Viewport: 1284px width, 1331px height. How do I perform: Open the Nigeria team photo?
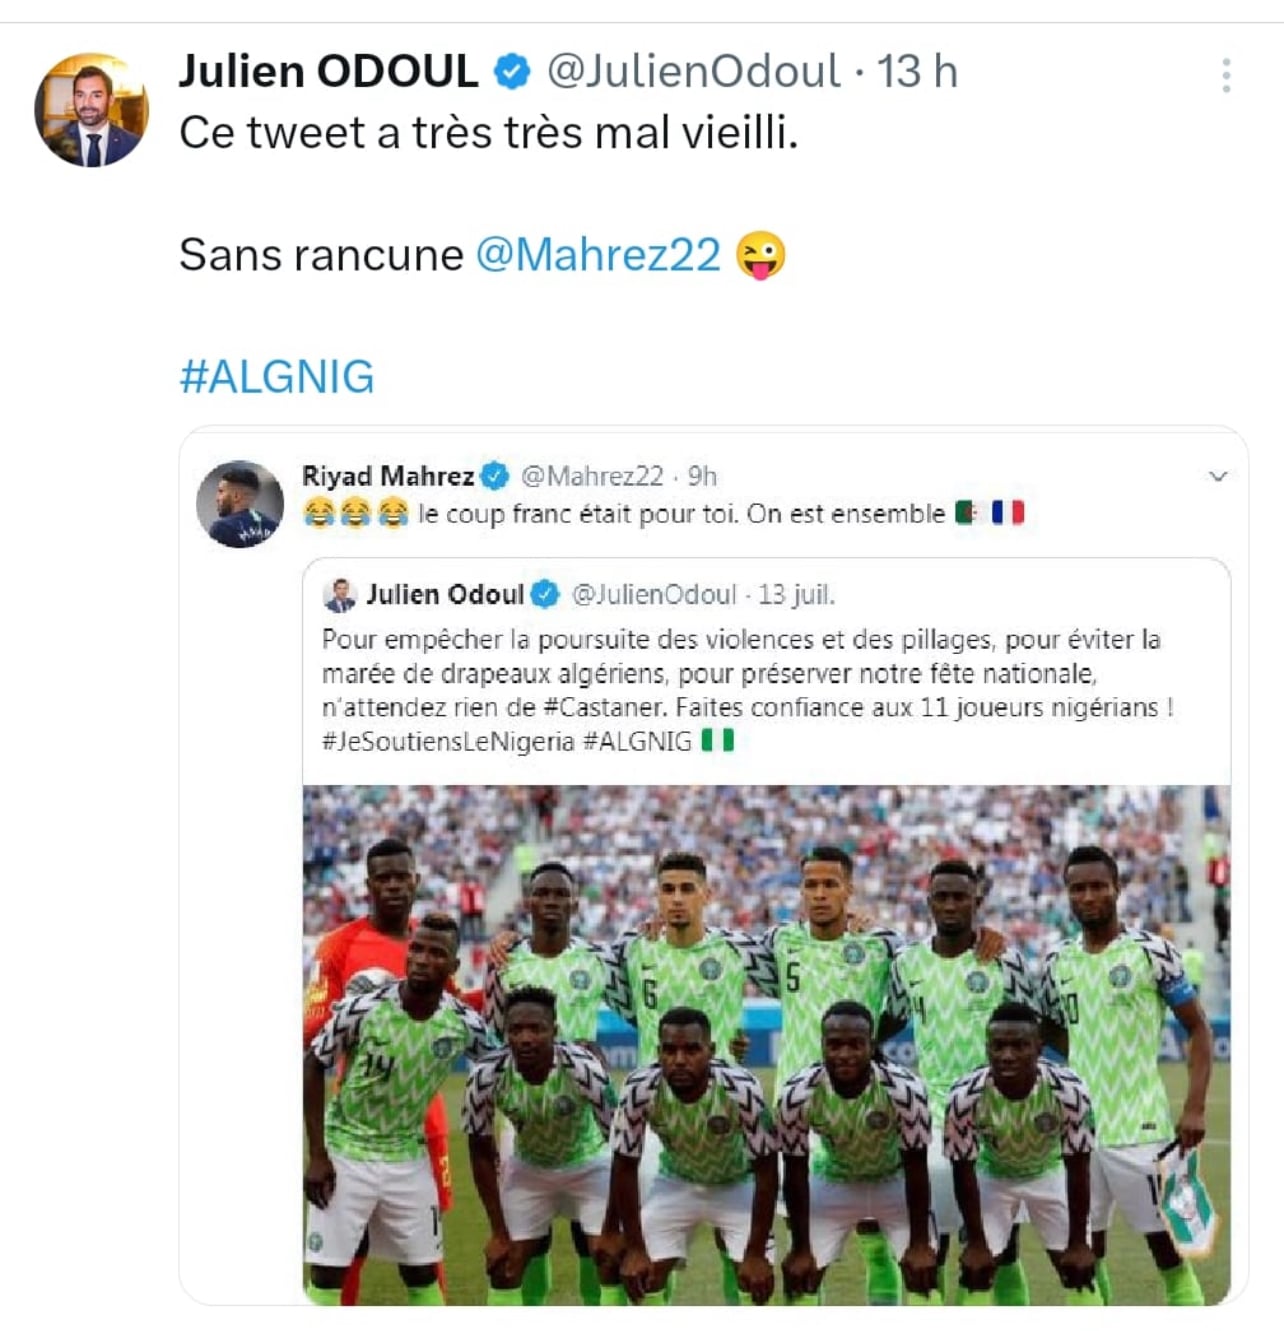(x=767, y=1045)
